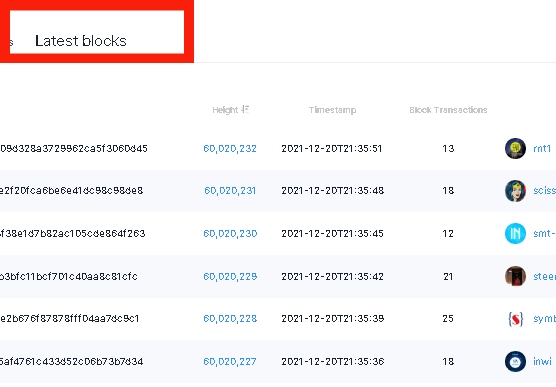Click the block hash ending in 05cde864f263
556x387 pixels.
73,233
